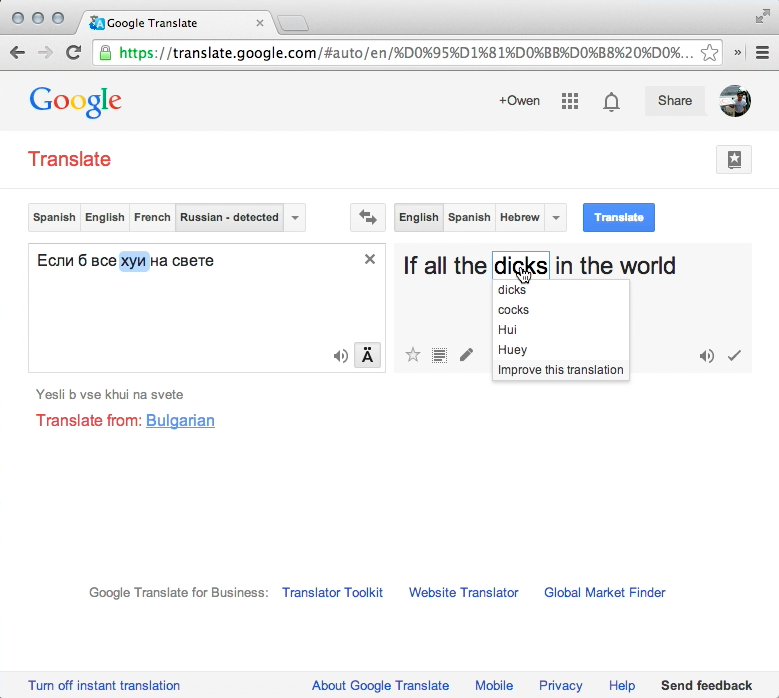This screenshot has height=698, width=779.
Task: Suggest an edit with the pencil icon
Action: click(466, 355)
